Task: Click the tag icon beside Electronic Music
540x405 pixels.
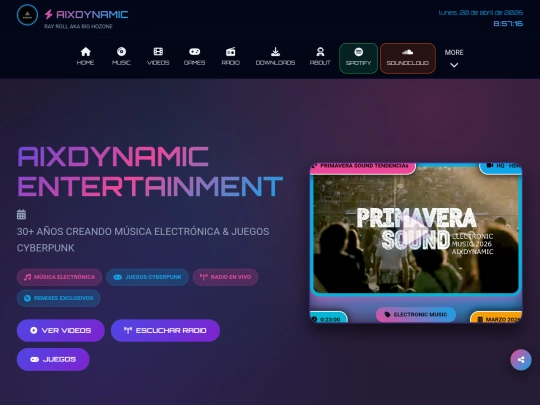Action: point(387,314)
